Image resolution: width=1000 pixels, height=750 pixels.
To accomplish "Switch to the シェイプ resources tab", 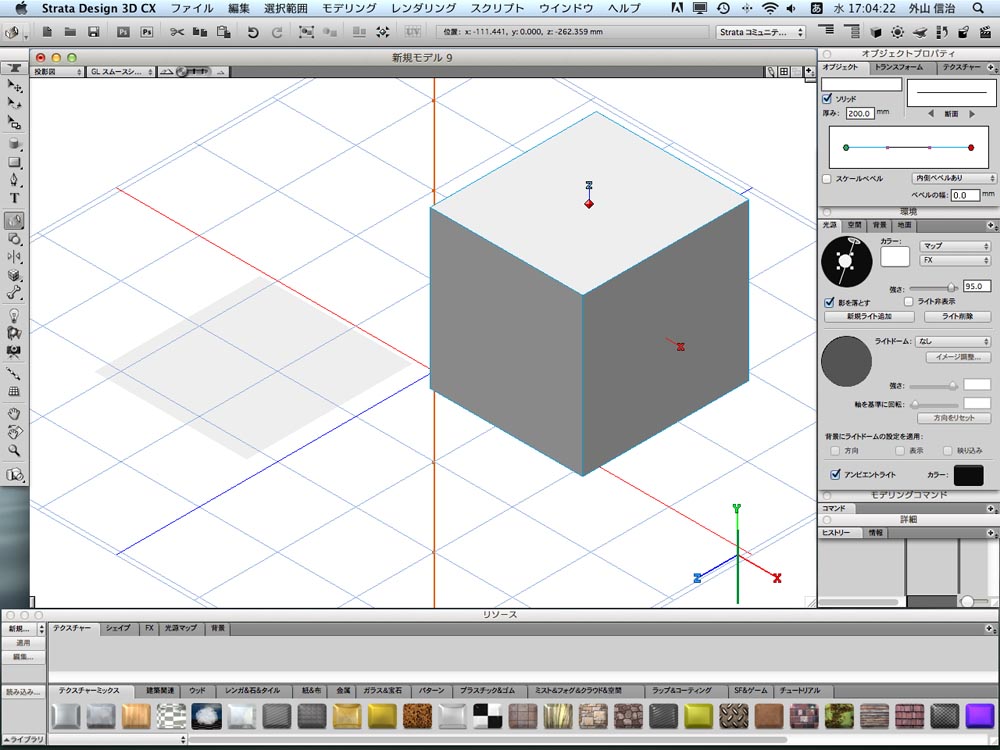I will click(x=118, y=628).
